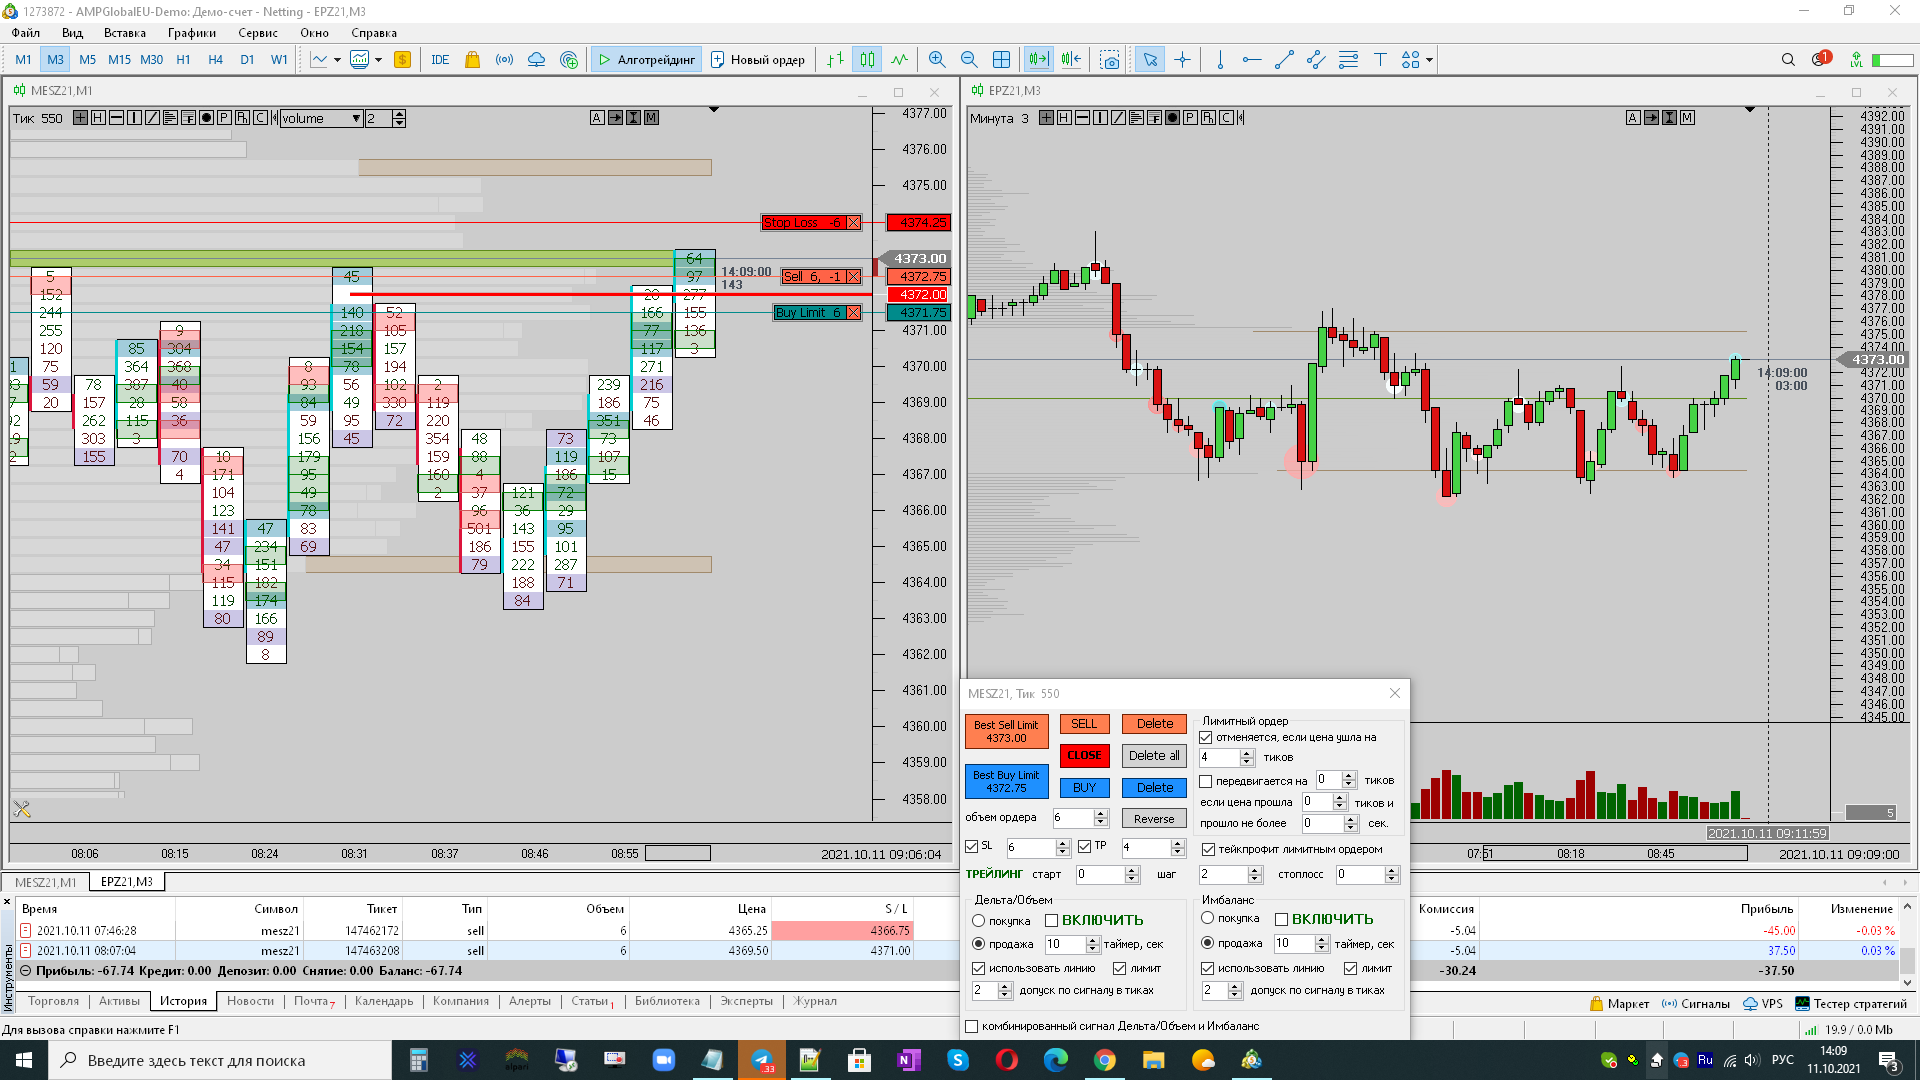
Task: Increase the объем ордера stepper value
Action: coord(1101,813)
